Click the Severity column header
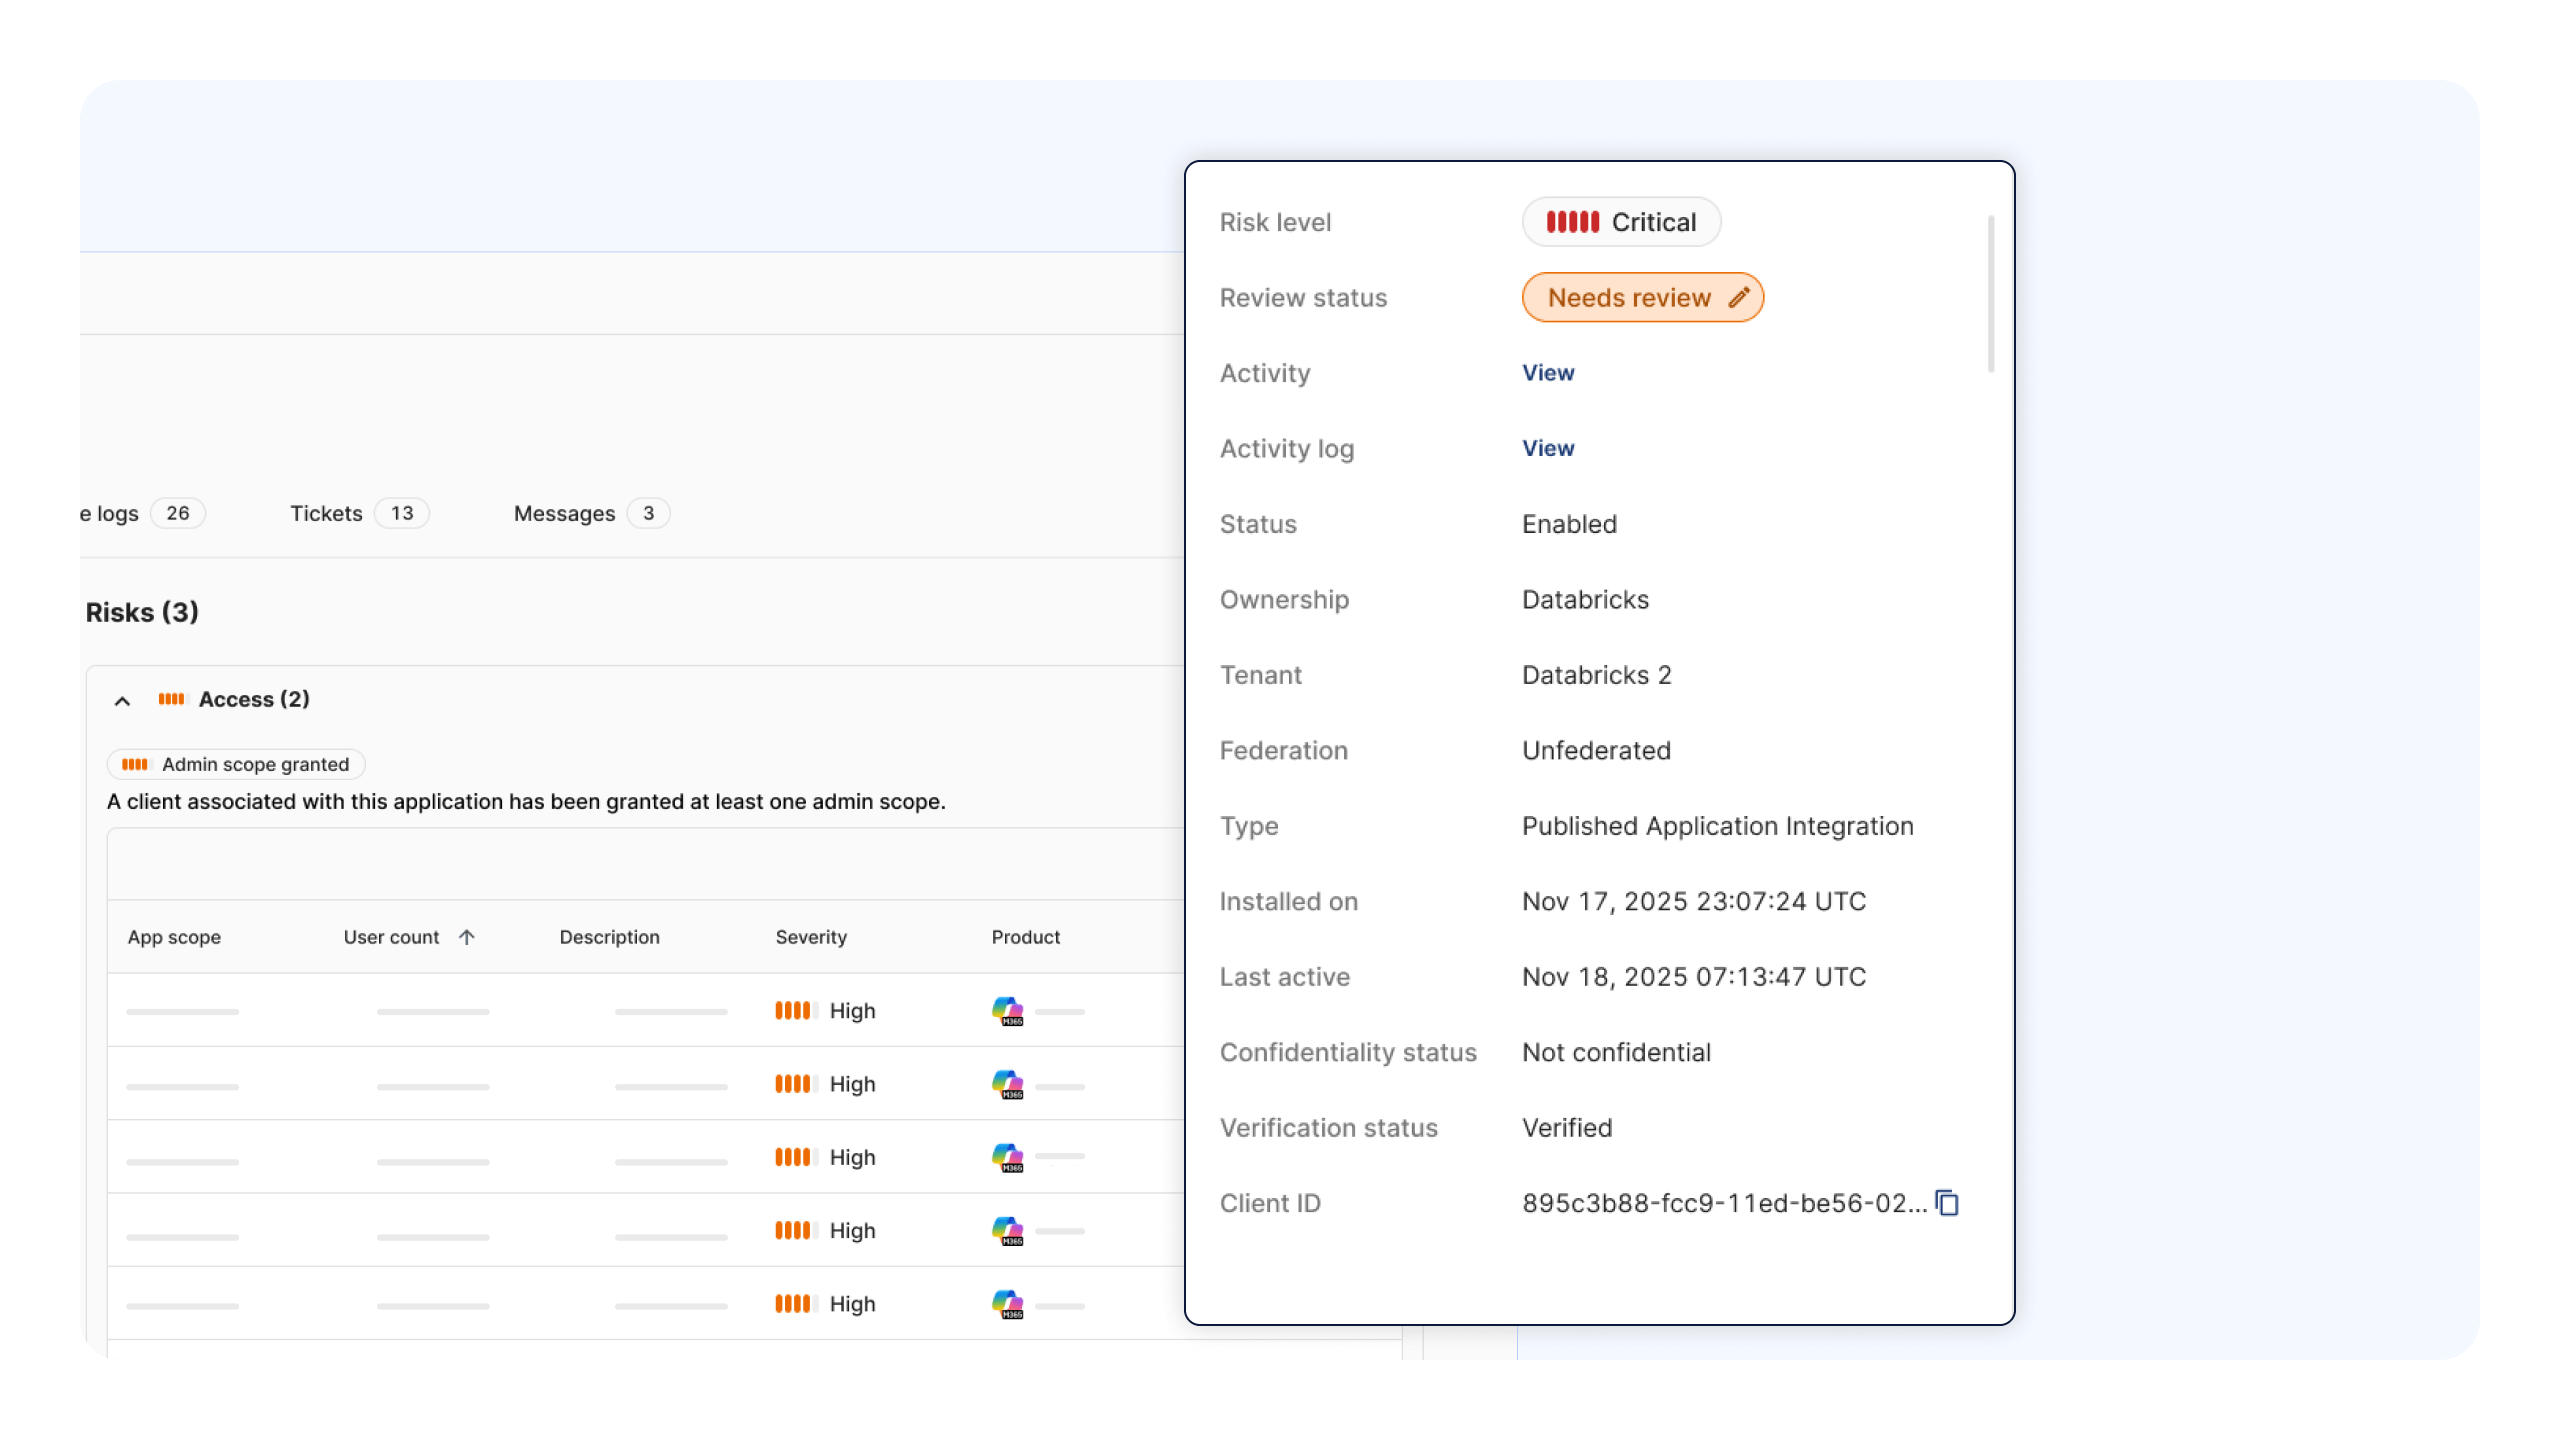This screenshot has height=1440, width=2560. point(811,937)
